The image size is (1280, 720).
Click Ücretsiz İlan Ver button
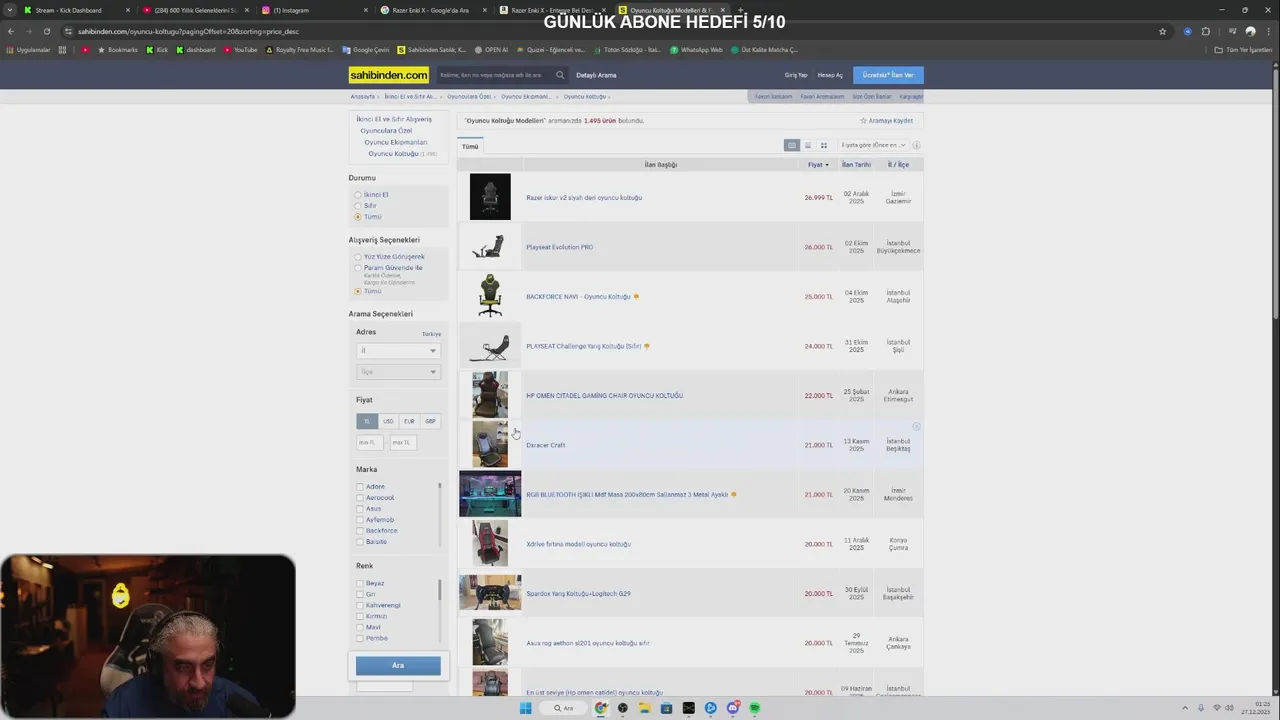[x=888, y=75]
